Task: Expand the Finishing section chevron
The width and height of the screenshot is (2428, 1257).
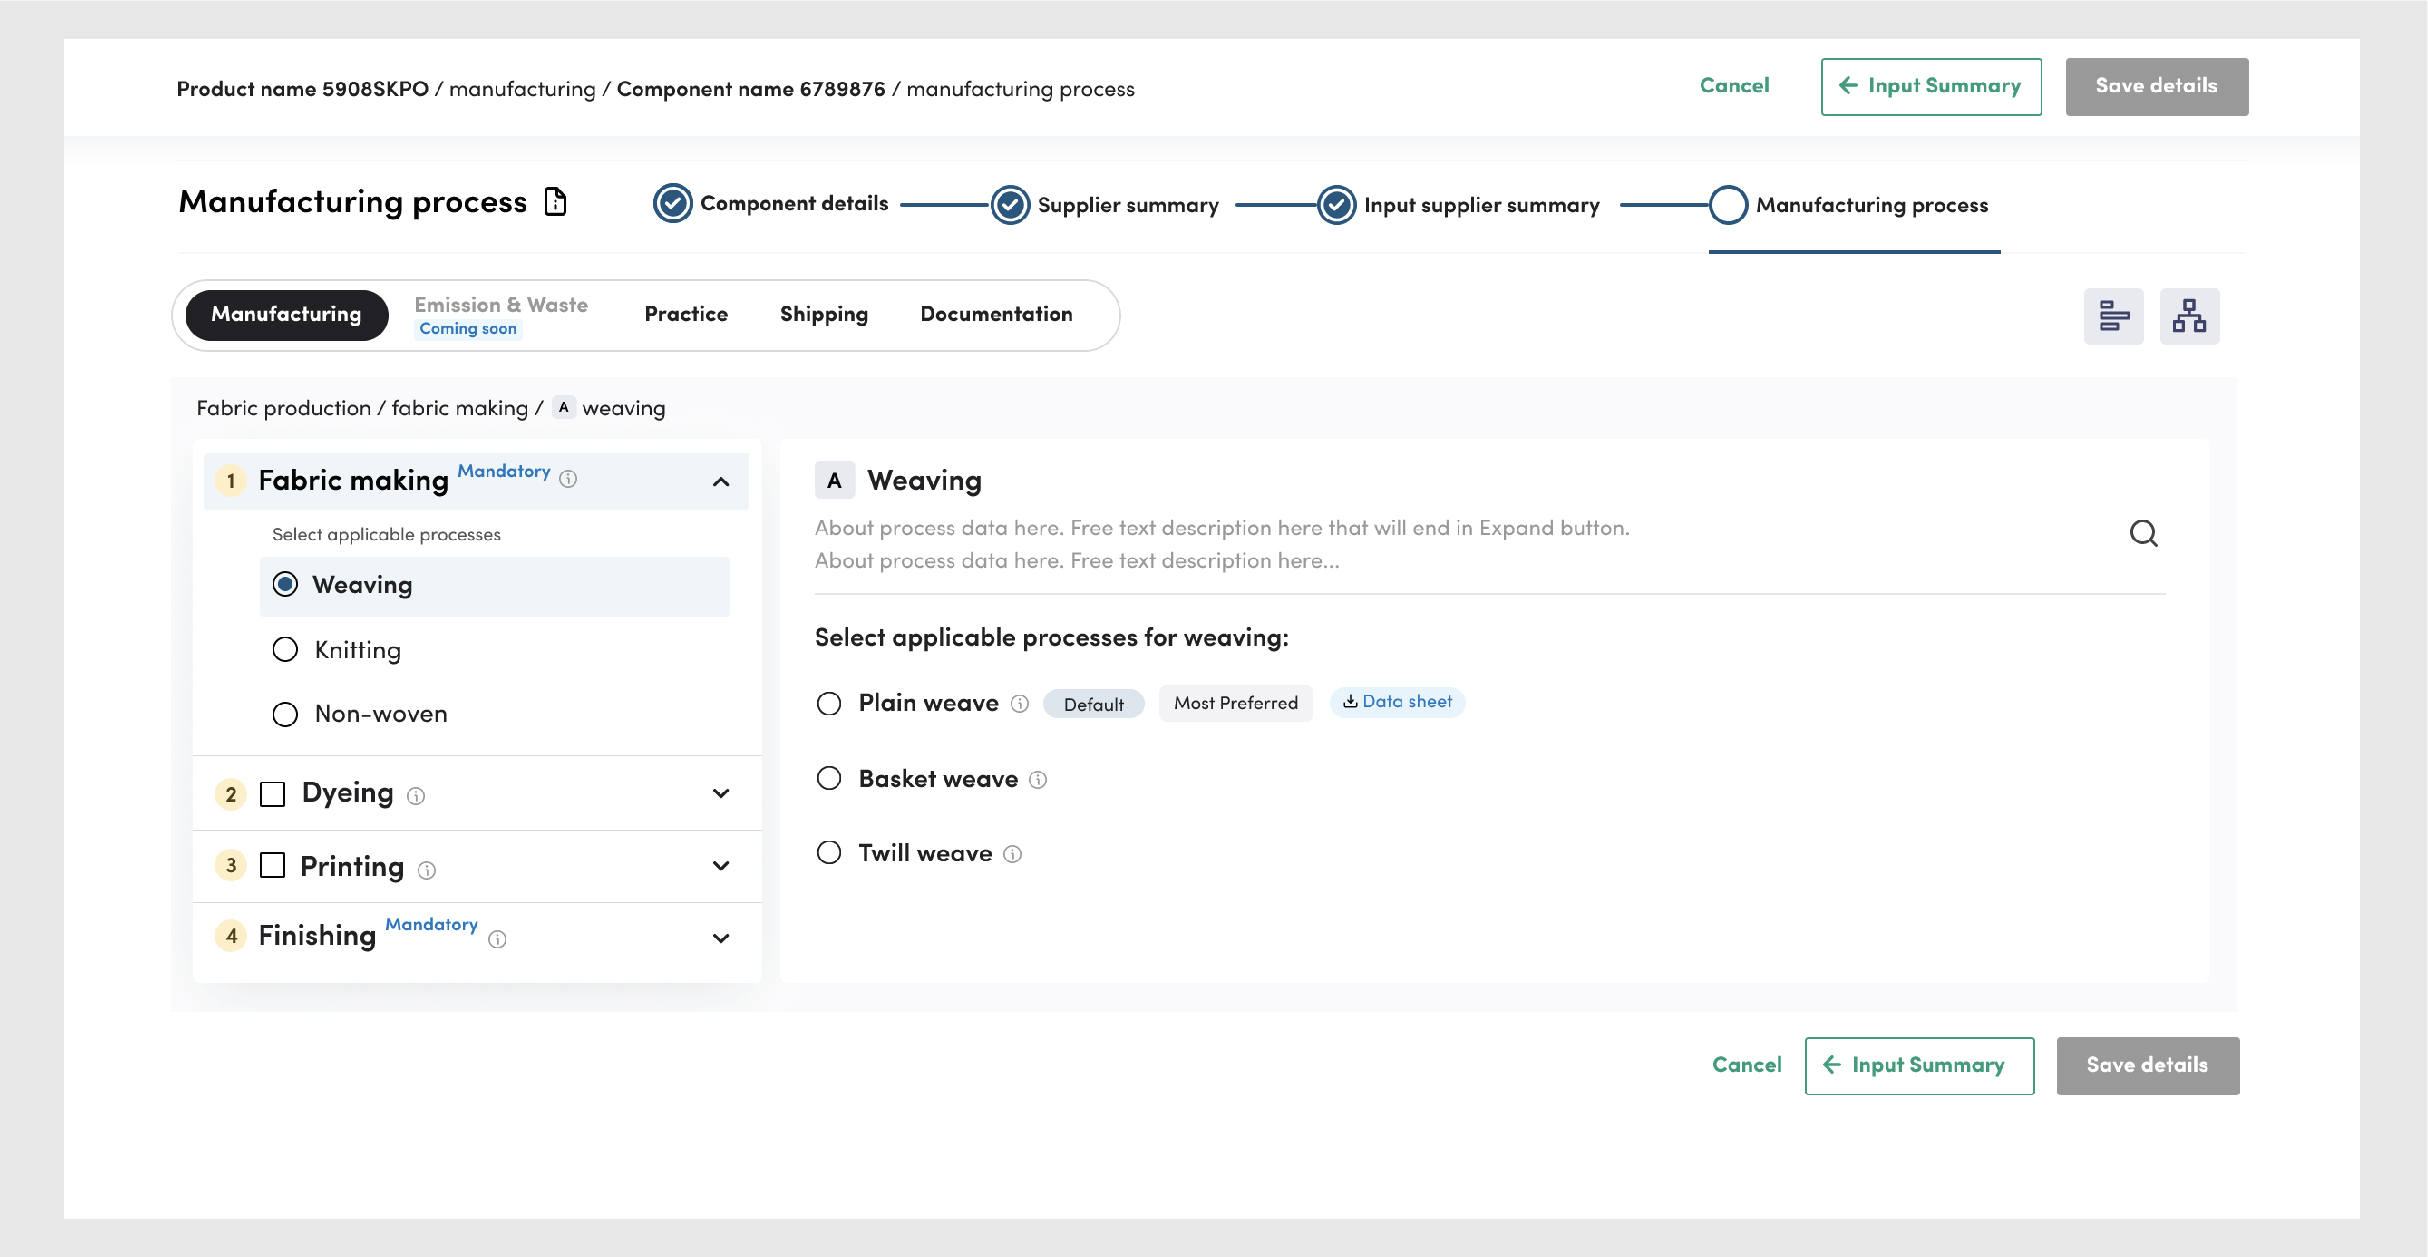Action: click(721, 938)
